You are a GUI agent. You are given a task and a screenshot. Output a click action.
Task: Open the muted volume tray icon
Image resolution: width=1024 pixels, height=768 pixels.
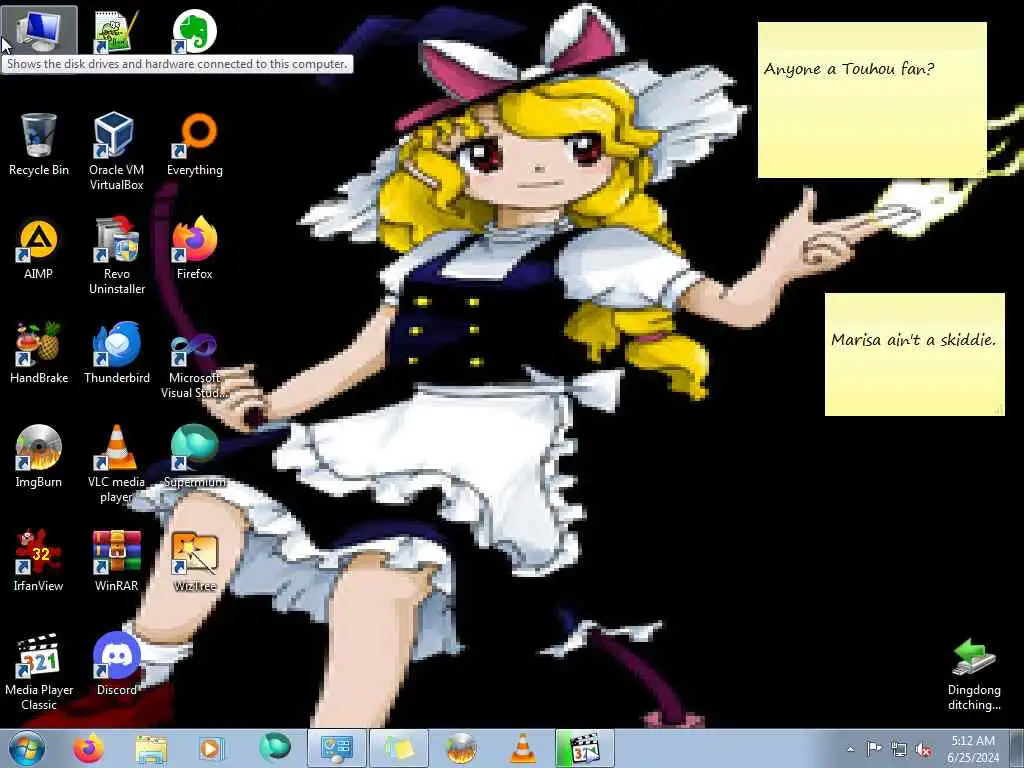click(x=923, y=749)
